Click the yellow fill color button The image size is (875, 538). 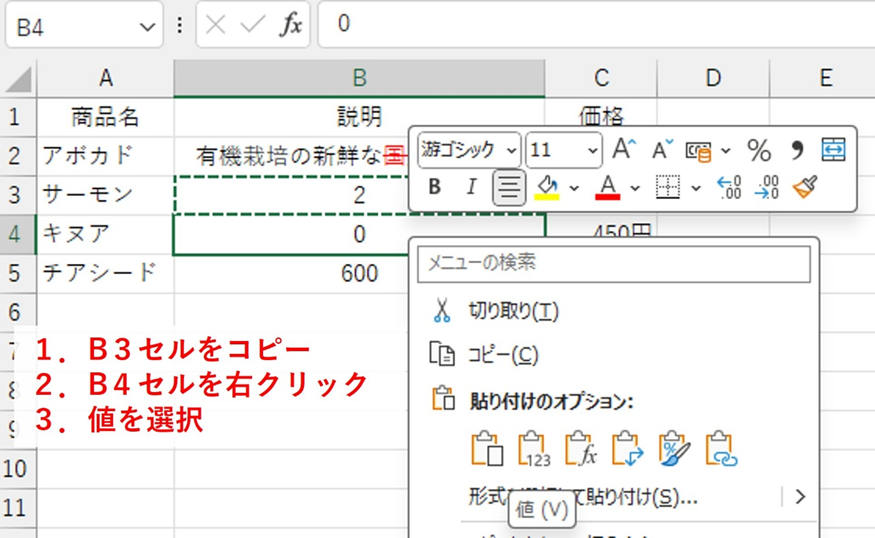(x=546, y=187)
